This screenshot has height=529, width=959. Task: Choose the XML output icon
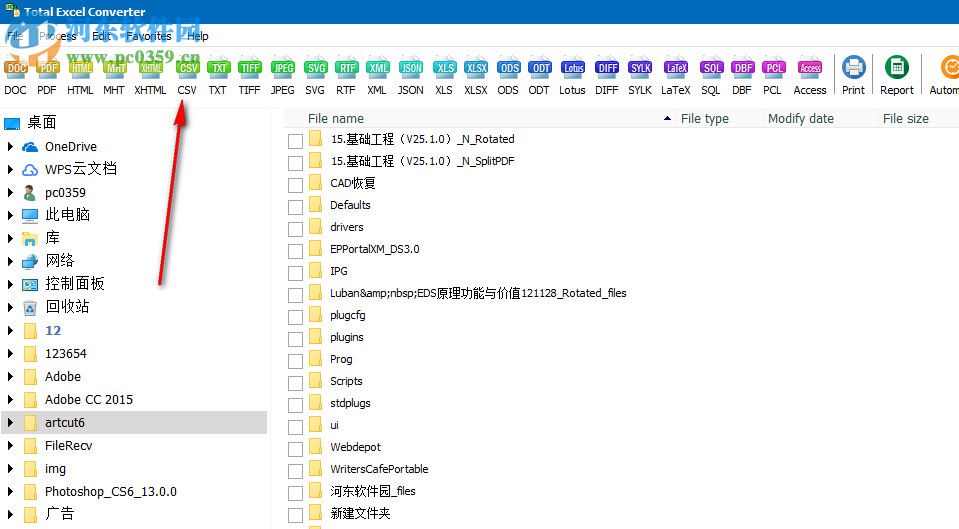click(377, 68)
